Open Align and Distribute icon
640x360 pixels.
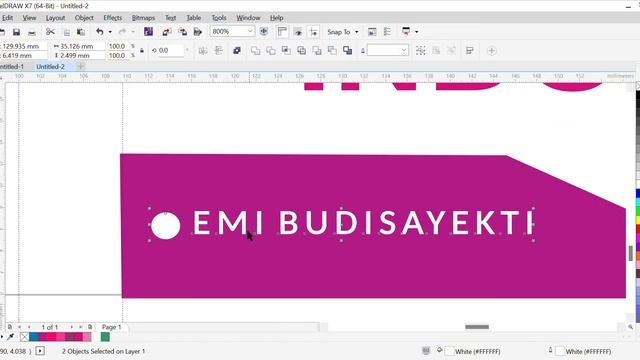(470, 51)
